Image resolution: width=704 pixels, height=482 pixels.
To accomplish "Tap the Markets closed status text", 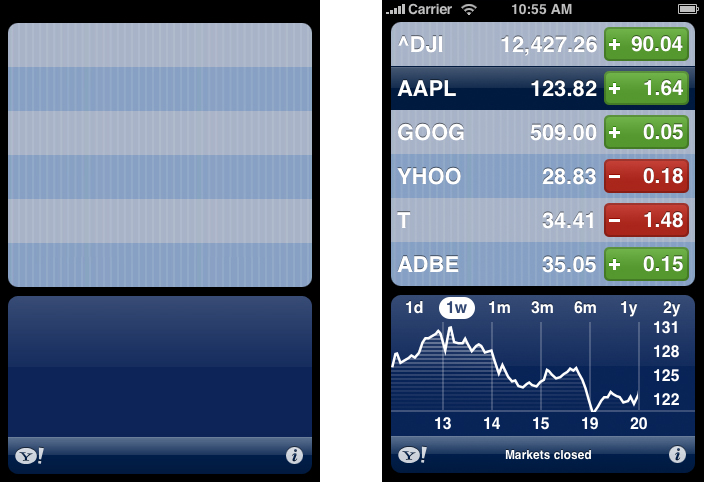I will click(548, 455).
